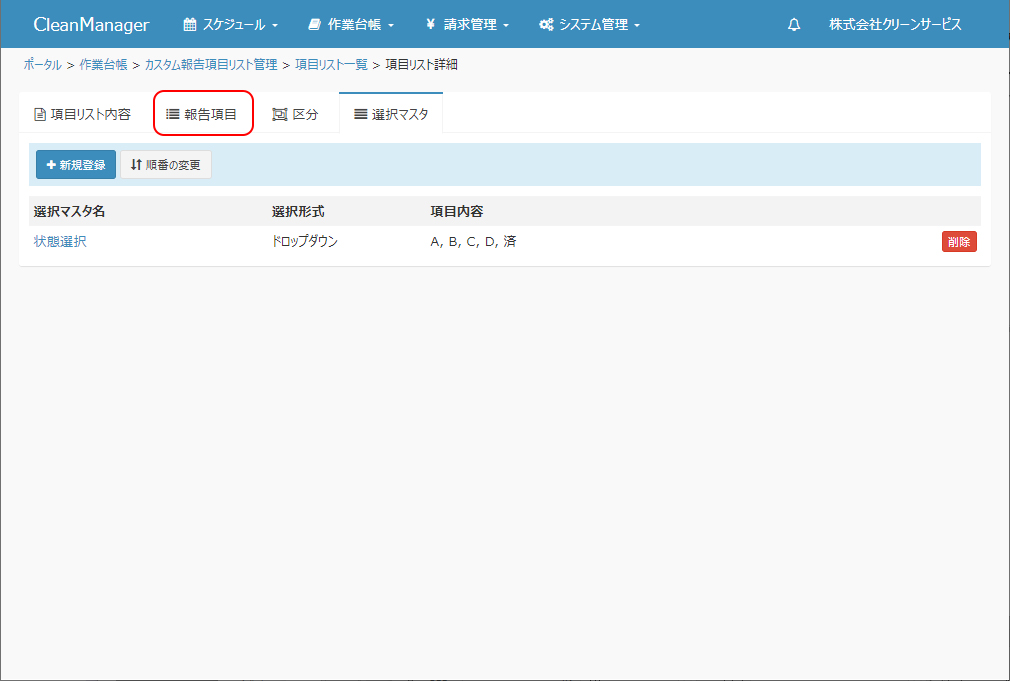Open the 請求管理 dropdown menu
The image size is (1010, 681).
tap(467, 25)
